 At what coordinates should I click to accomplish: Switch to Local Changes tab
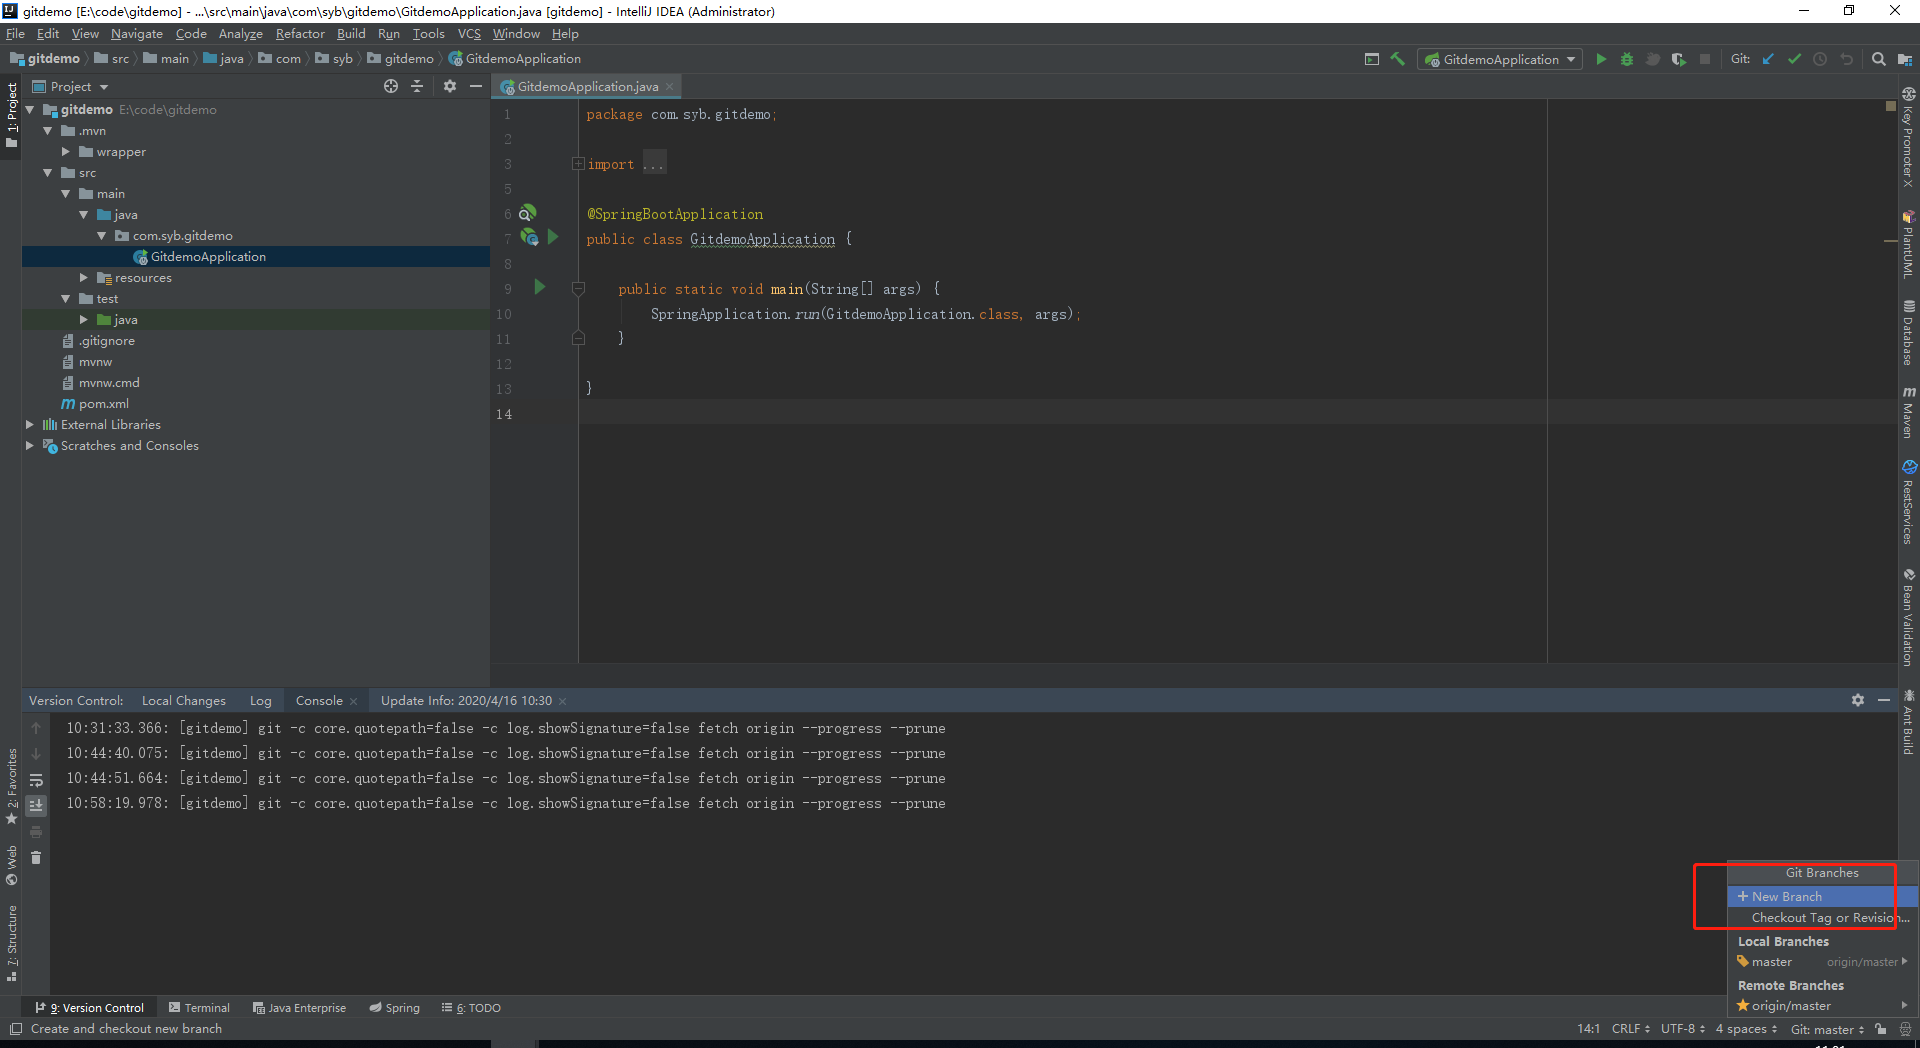pos(184,700)
